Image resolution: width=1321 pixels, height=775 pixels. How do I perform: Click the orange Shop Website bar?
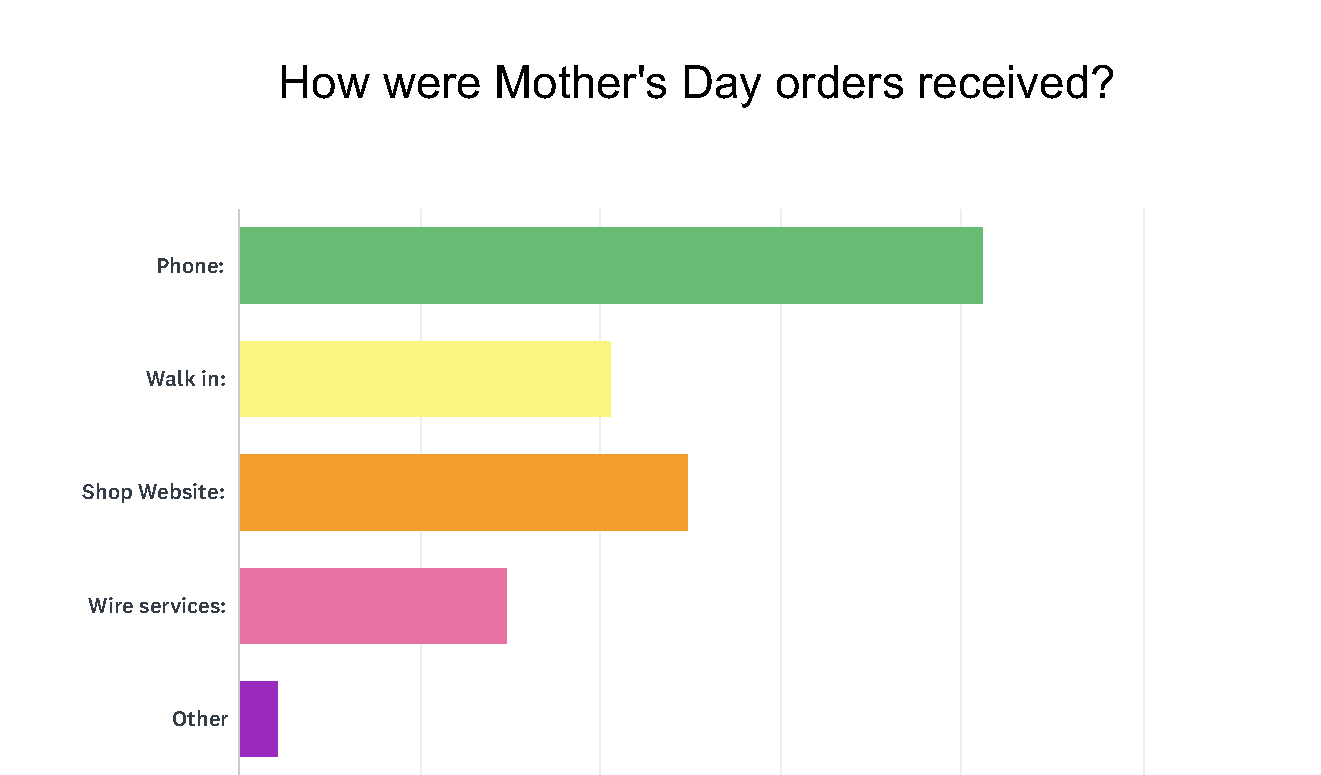tap(463, 492)
